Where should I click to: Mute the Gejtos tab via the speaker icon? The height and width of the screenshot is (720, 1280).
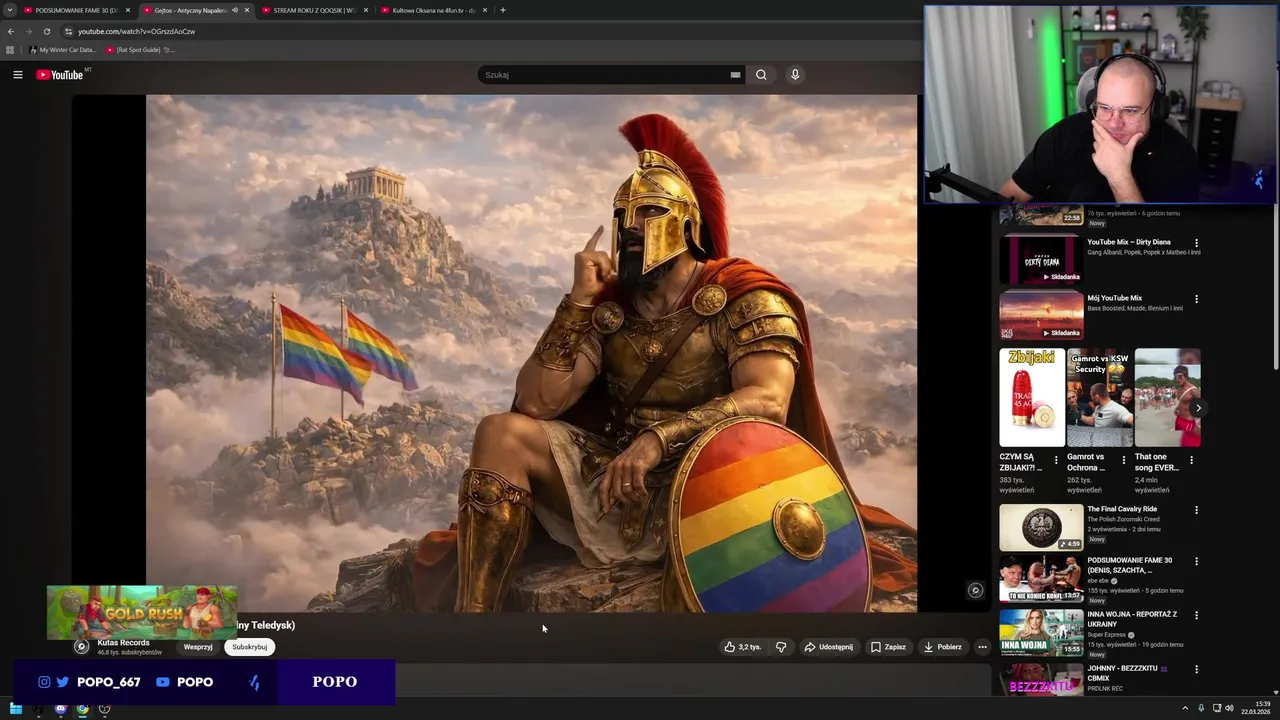coord(235,10)
